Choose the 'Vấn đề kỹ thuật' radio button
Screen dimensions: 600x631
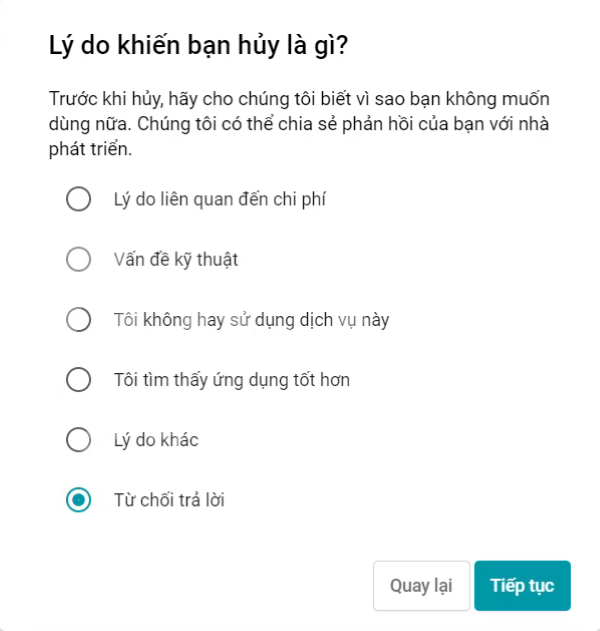click(x=79, y=259)
